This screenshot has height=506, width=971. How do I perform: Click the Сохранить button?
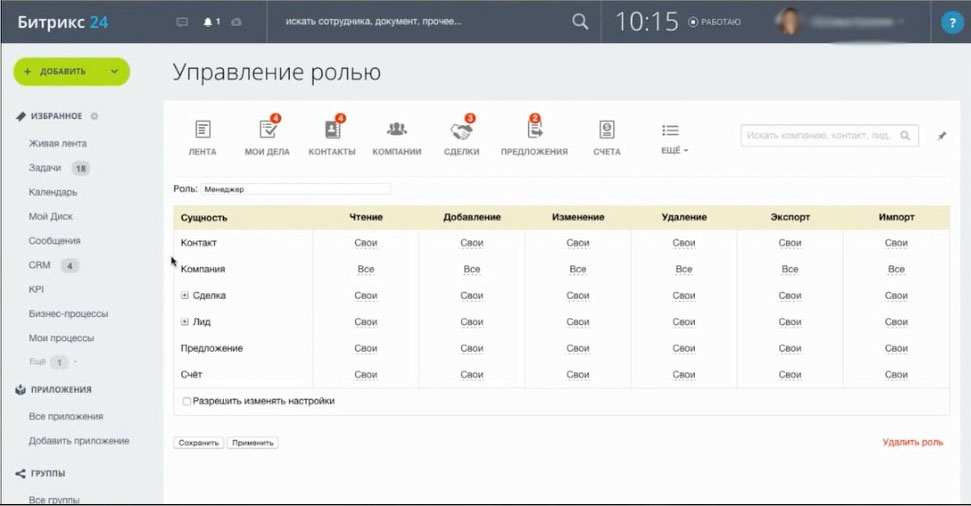click(199, 442)
